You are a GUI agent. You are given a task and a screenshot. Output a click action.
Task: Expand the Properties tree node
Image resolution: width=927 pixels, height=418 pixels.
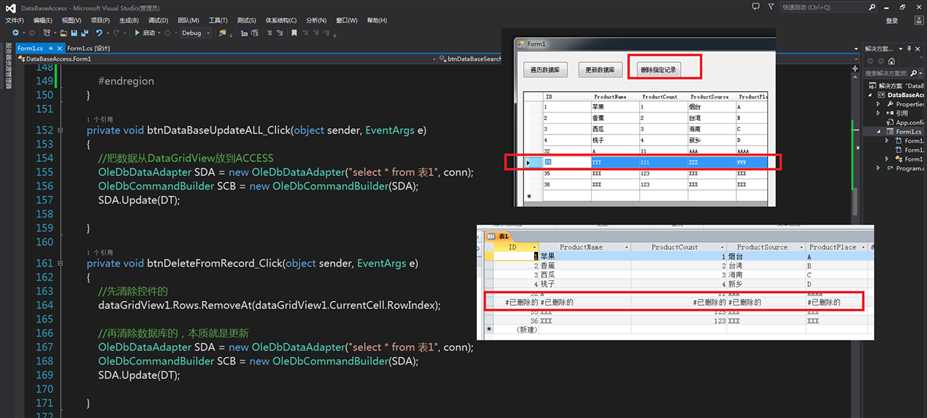point(878,104)
